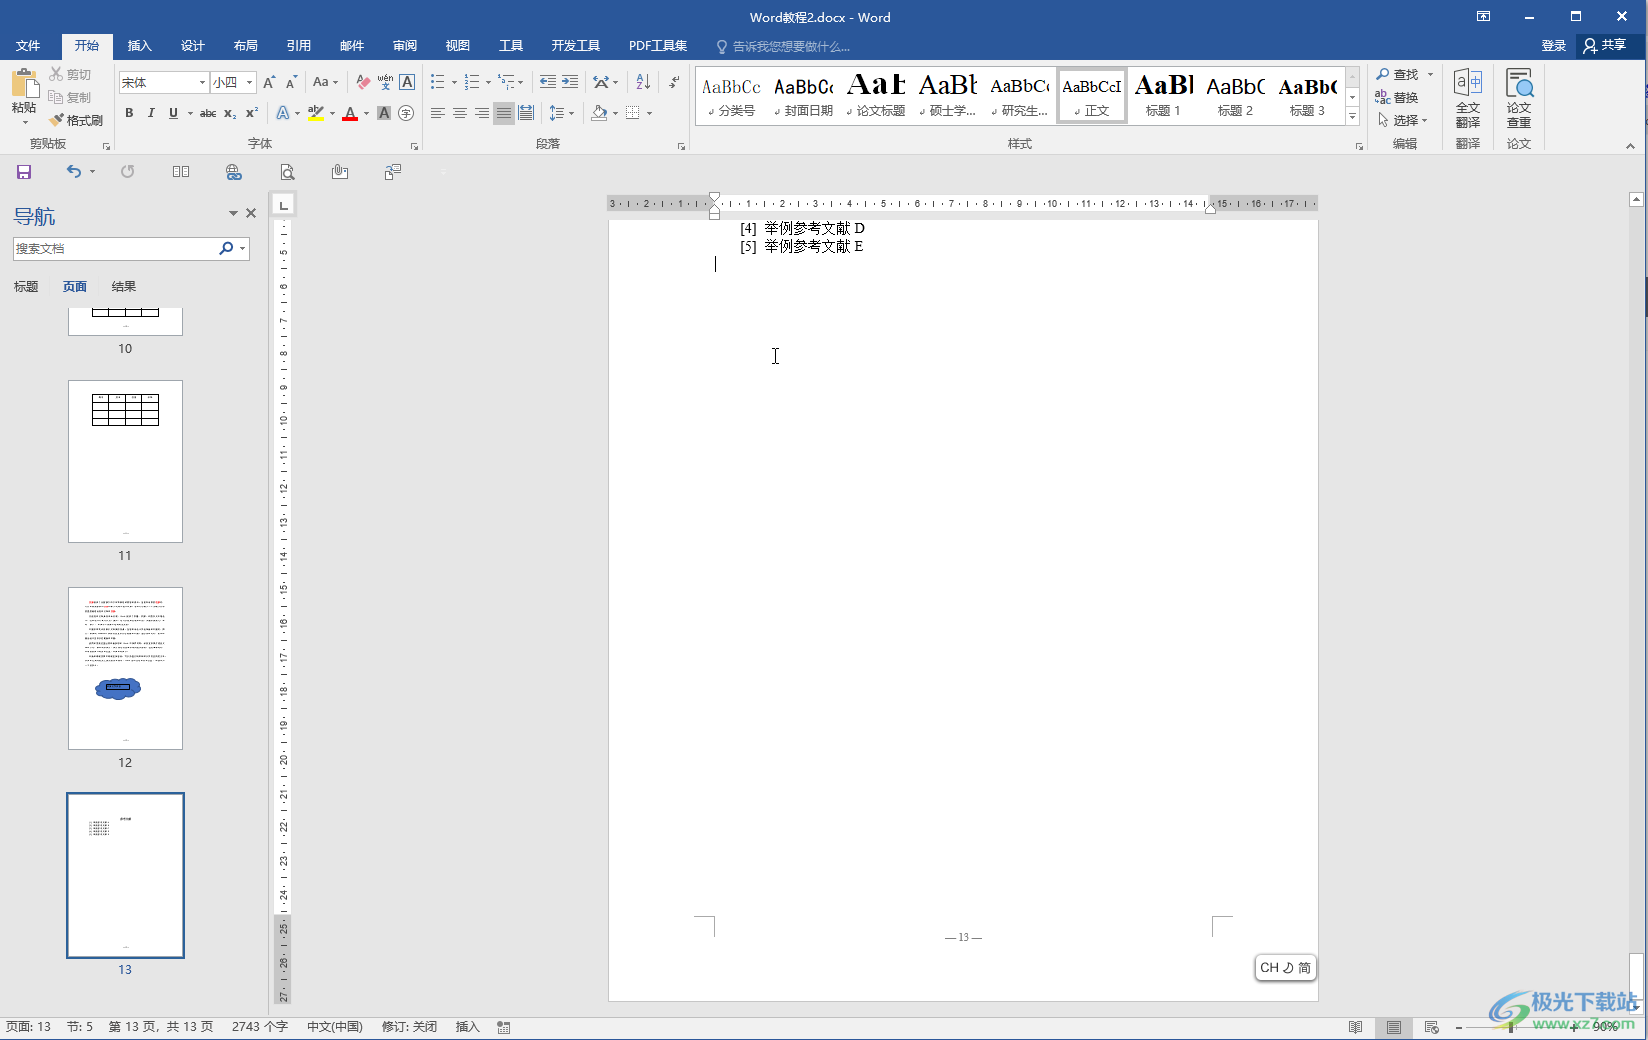Click the Undo arrow icon

point(74,172)
